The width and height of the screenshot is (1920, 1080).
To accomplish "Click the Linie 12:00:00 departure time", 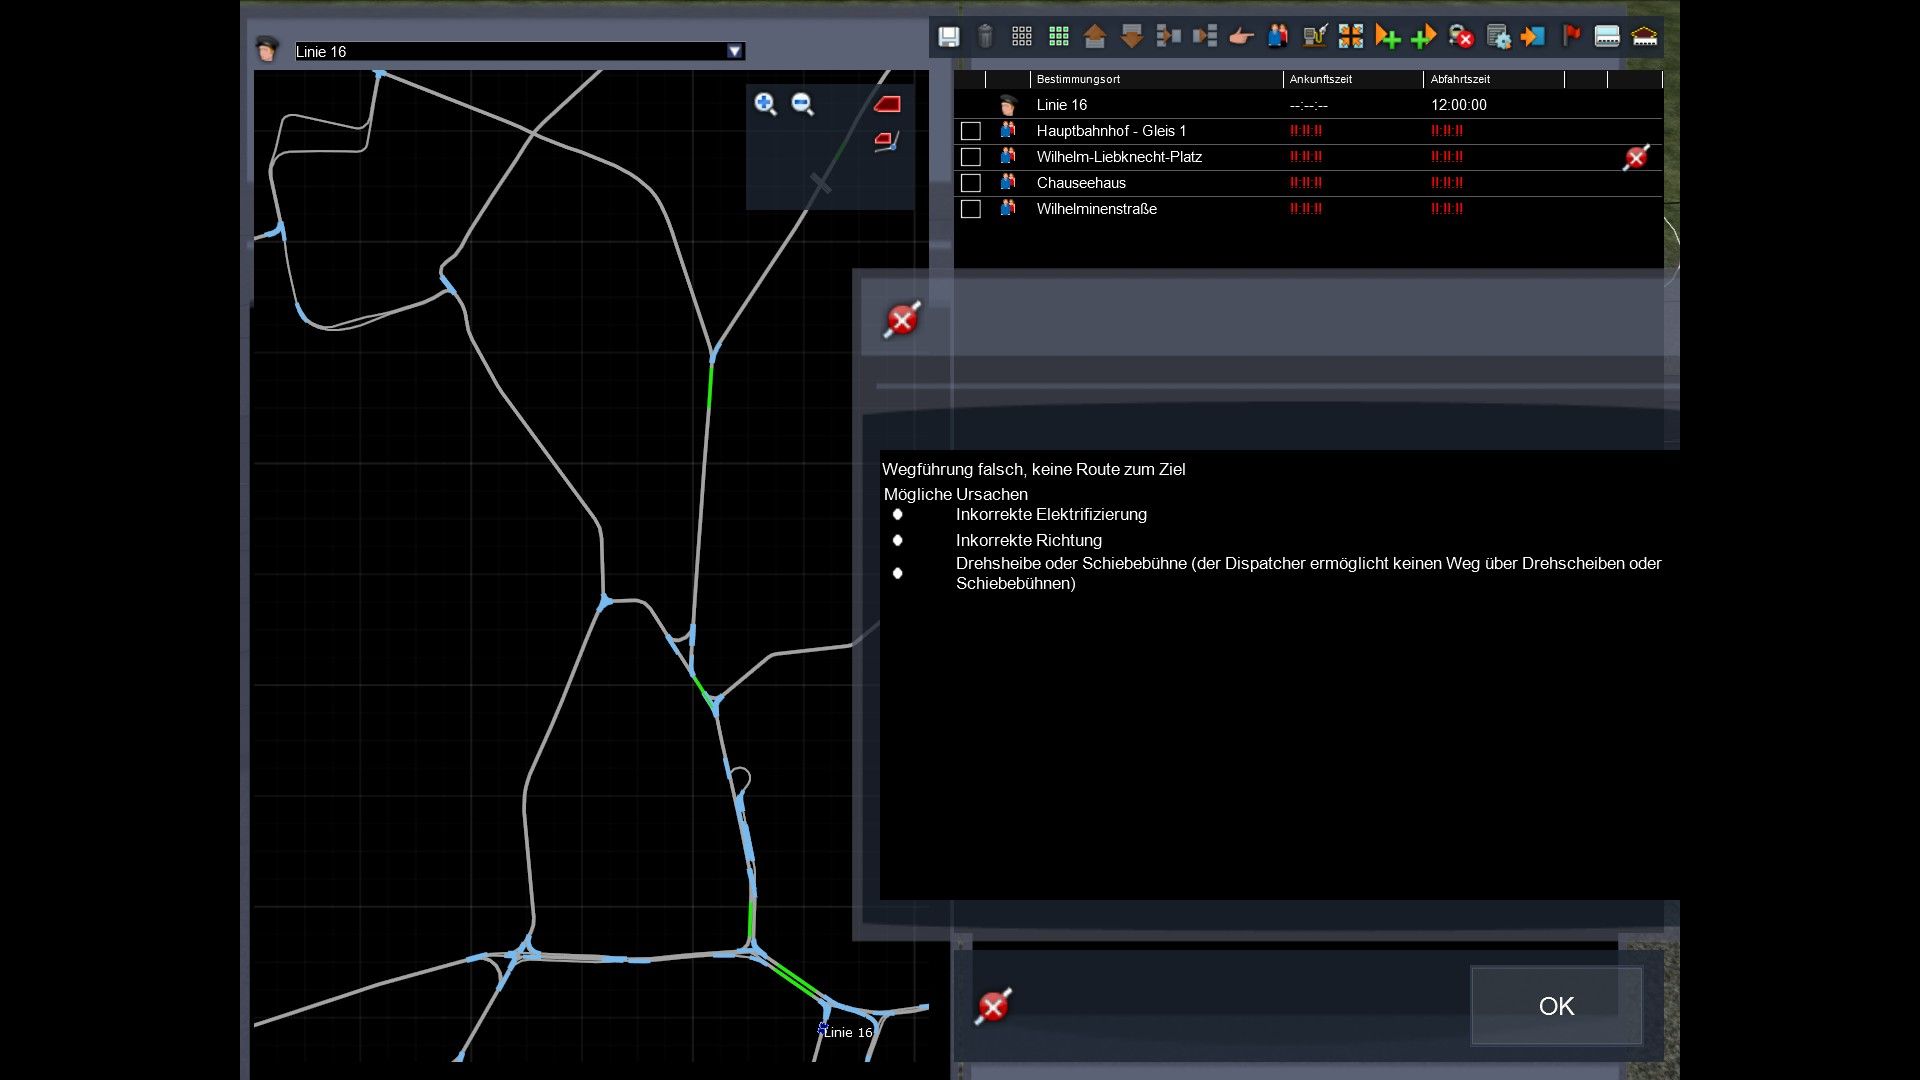I will pyautogui.click(x=1458, y=105).
